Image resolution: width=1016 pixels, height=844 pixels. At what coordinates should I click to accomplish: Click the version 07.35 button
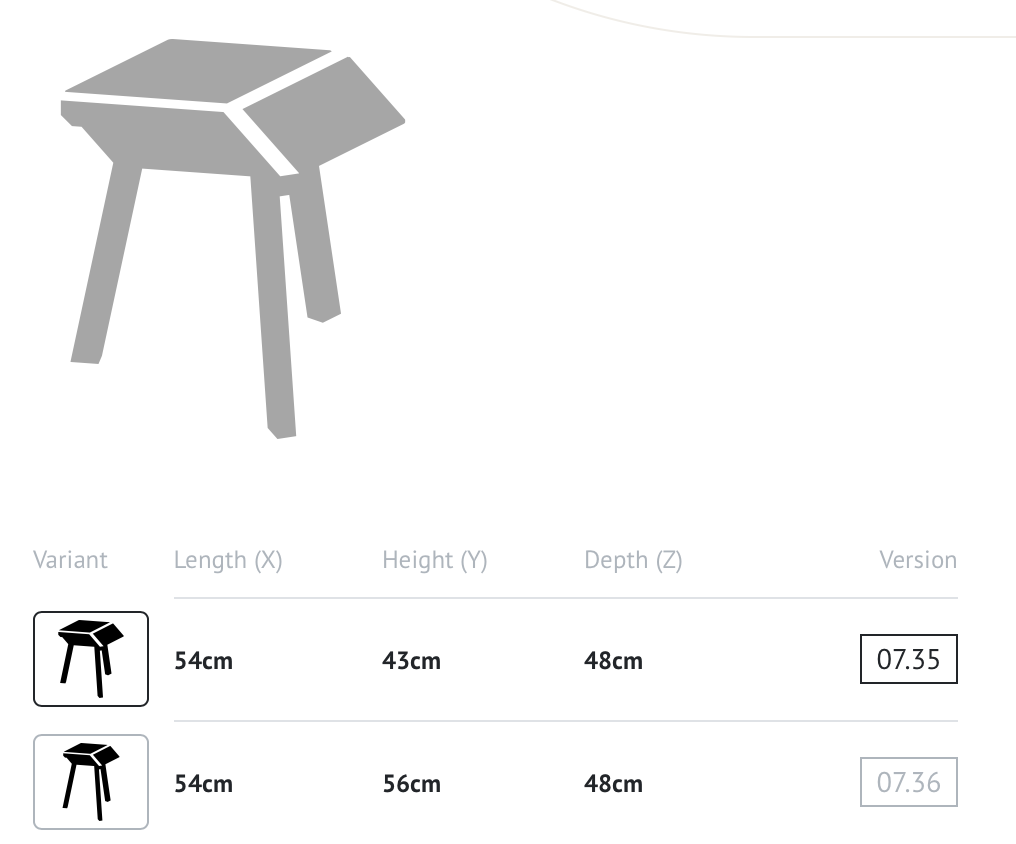(908, 659)
